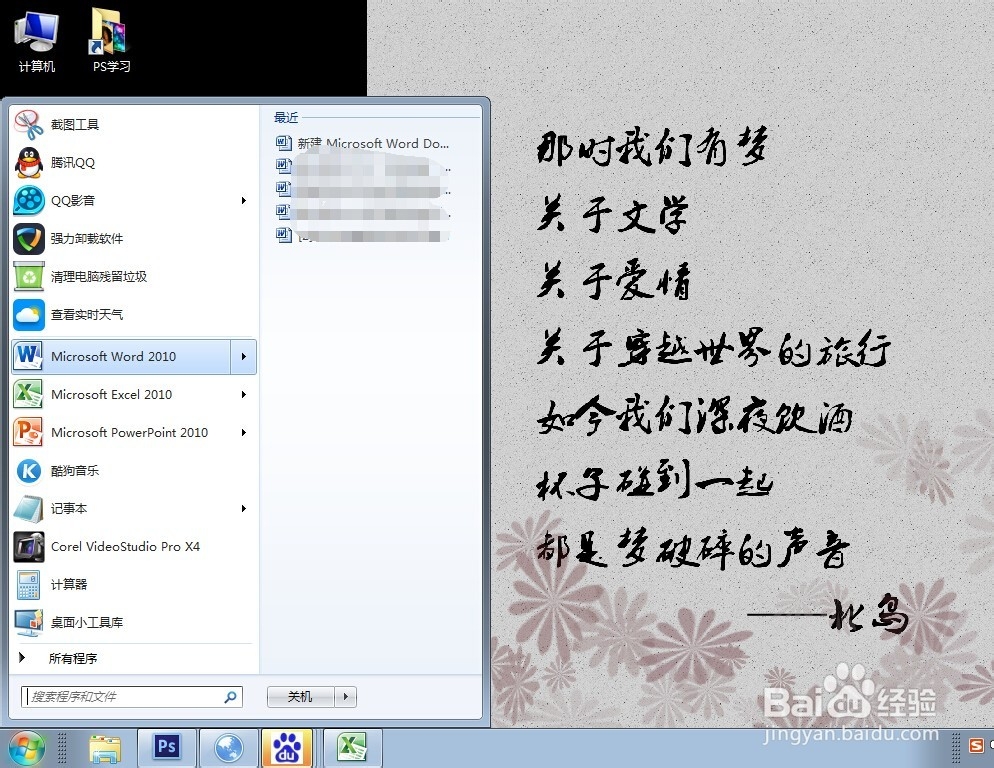Image resolution: width=994 pixels, height=768 pixels.
Task: Open Baidu from the taskbar
Action: coord(287,747)
